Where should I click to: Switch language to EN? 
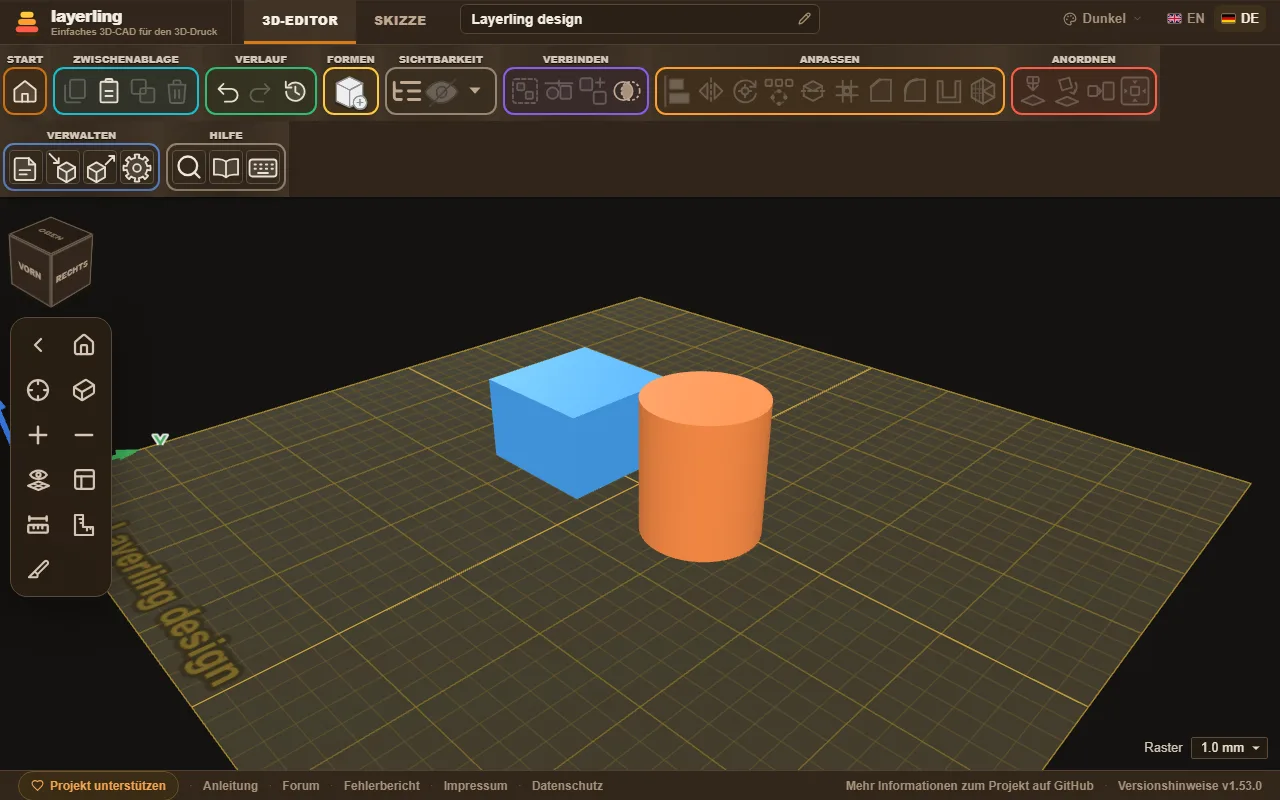point(1186,19)
